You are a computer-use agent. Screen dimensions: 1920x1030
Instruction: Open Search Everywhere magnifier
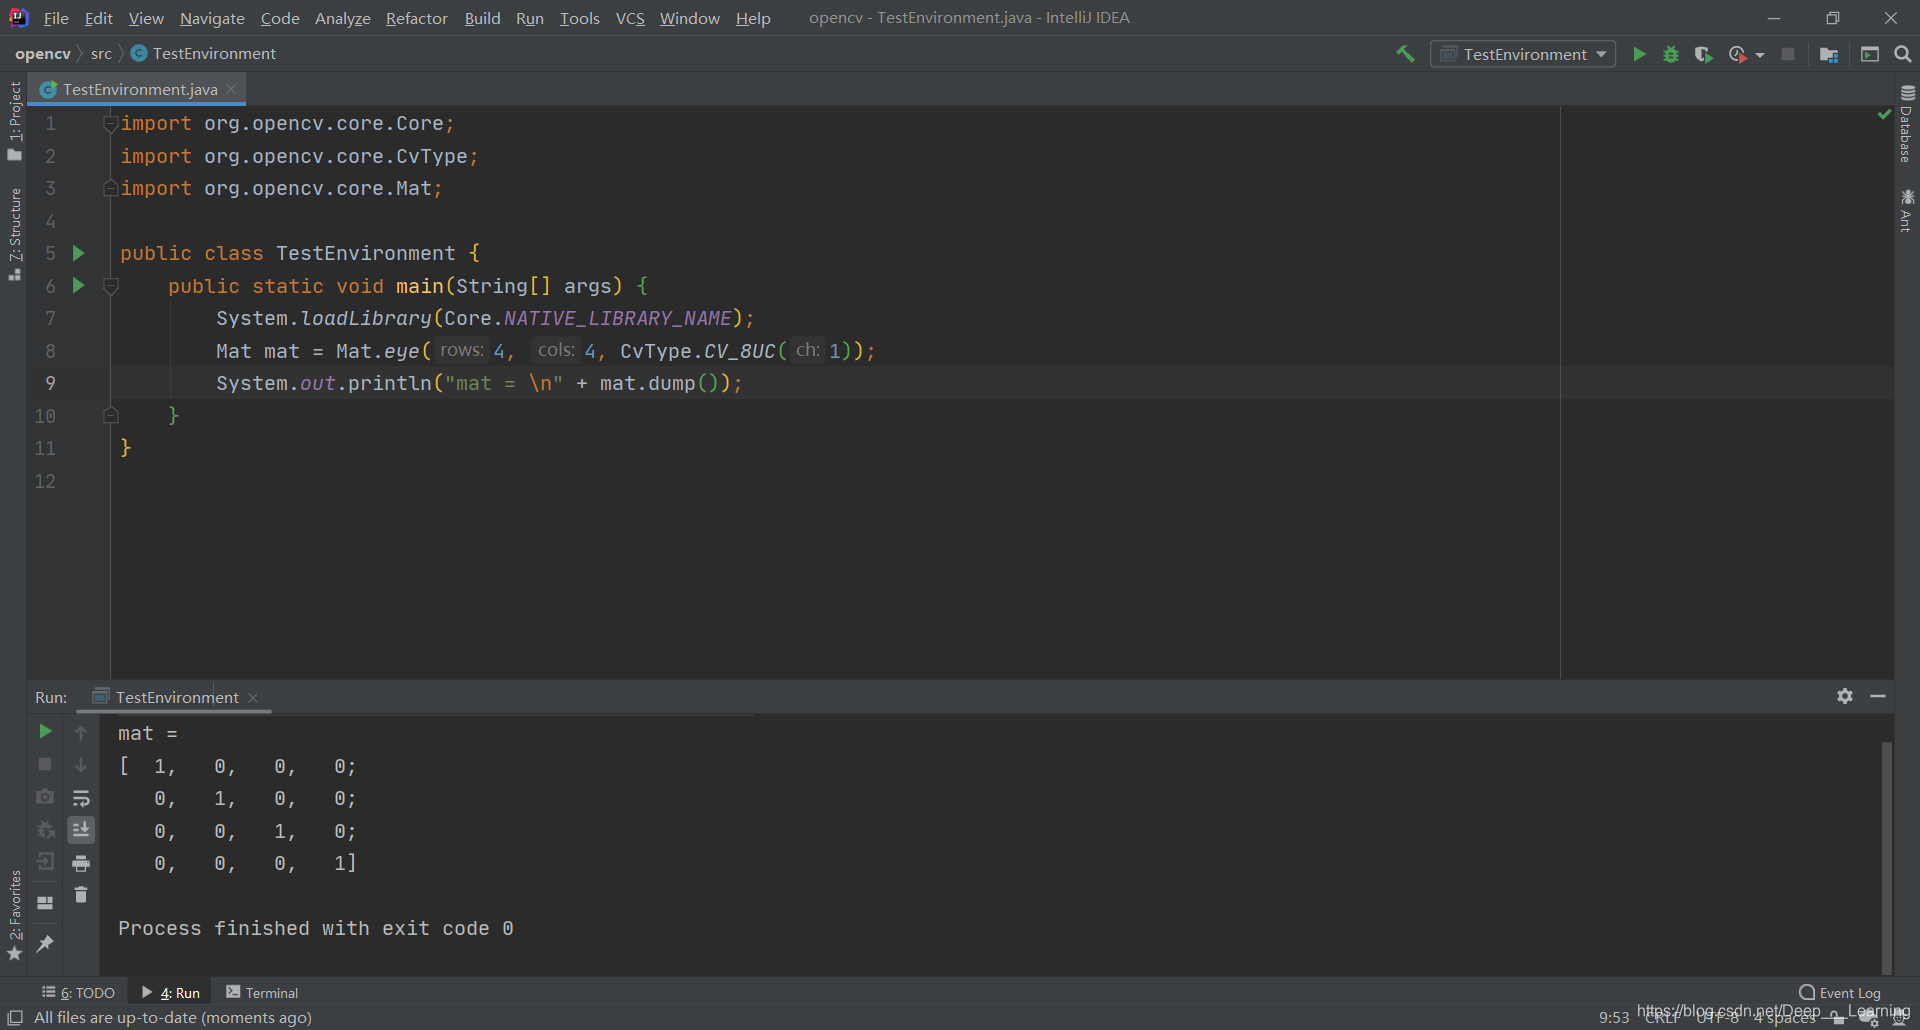pyautogui.click(x=1903, y=54)
